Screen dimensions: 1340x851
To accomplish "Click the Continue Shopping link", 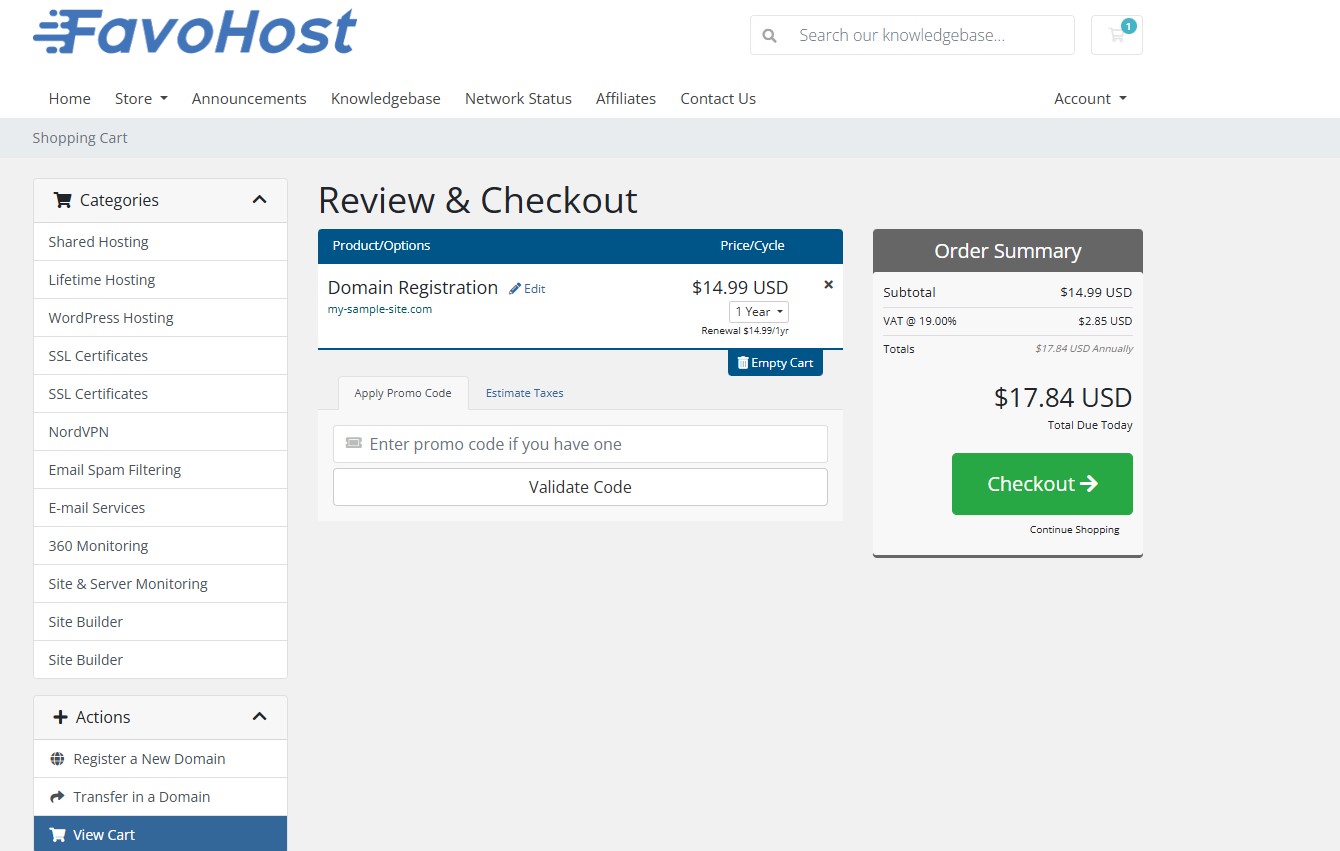I will (x=1074, y=530).
